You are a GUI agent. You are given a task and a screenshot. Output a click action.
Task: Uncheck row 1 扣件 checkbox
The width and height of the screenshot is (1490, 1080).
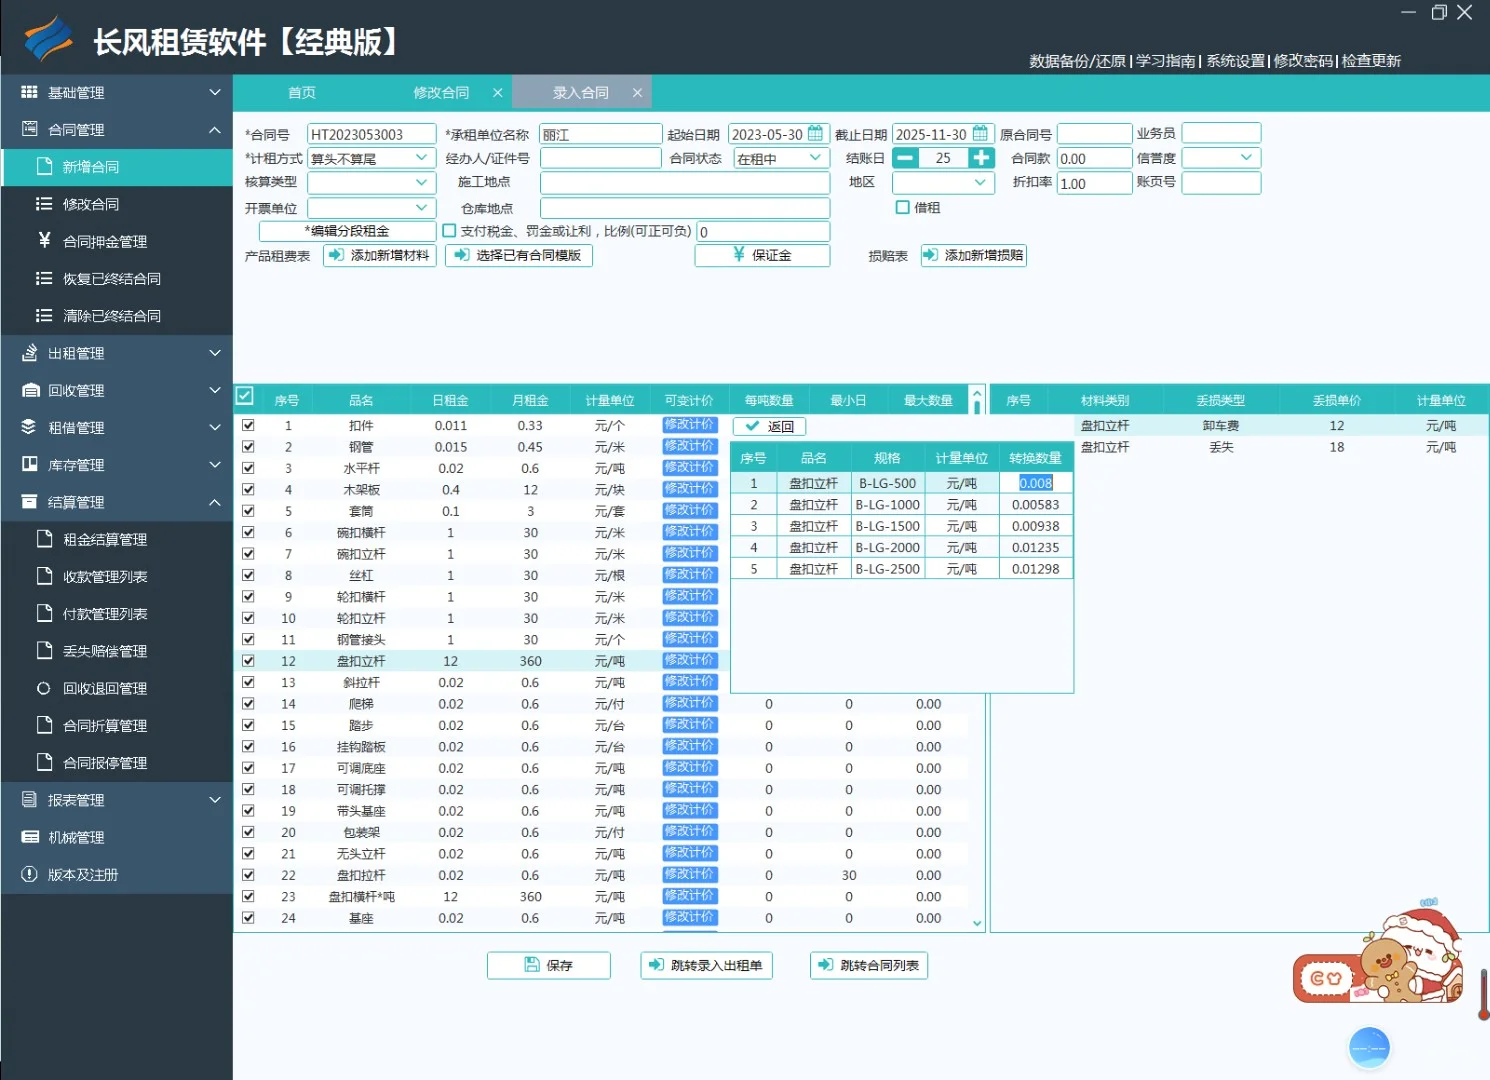(248, 425)
